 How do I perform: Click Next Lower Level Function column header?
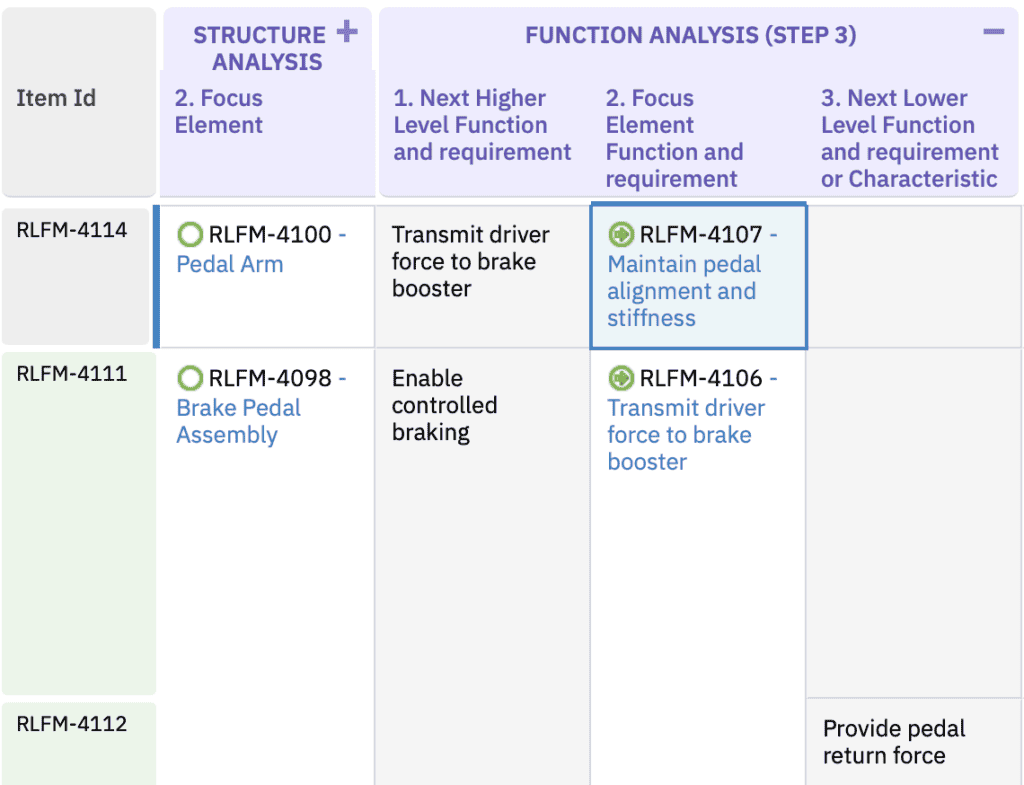coord(908,139)
